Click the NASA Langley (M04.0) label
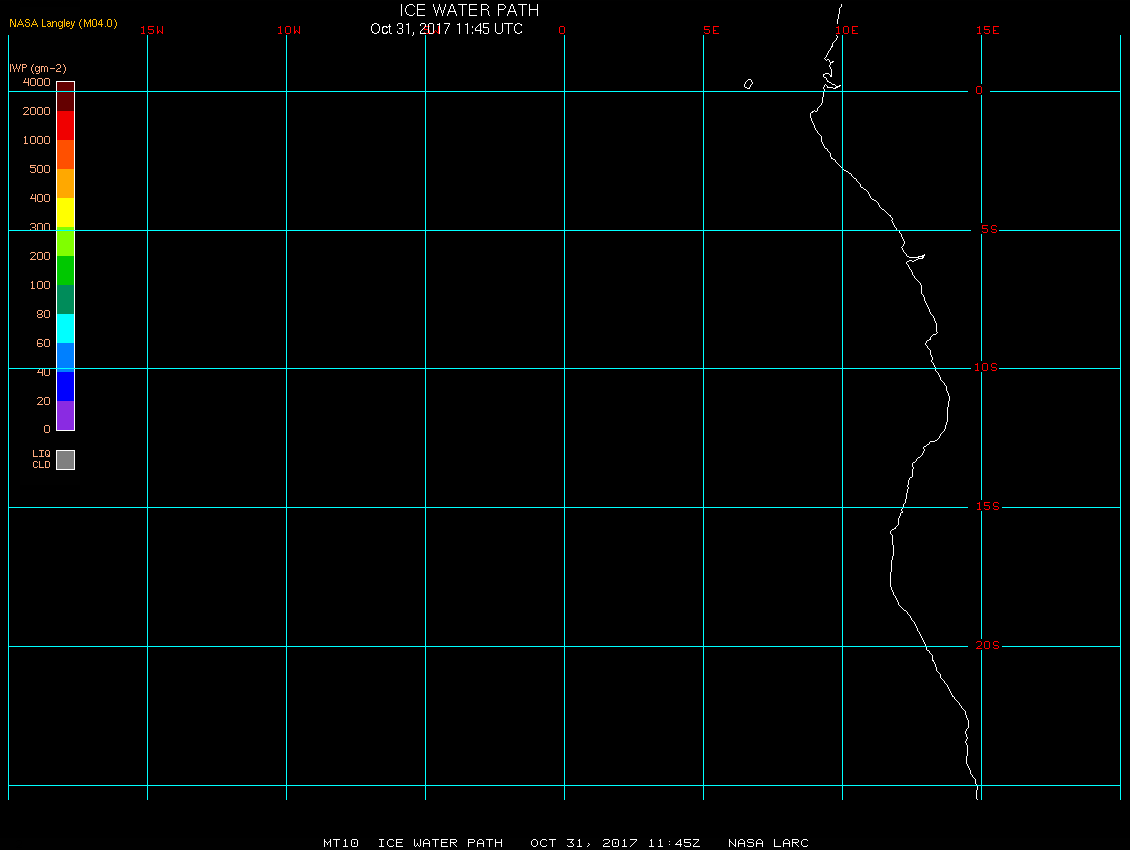Screen dimensions: 1130x850 pos(63,23)
